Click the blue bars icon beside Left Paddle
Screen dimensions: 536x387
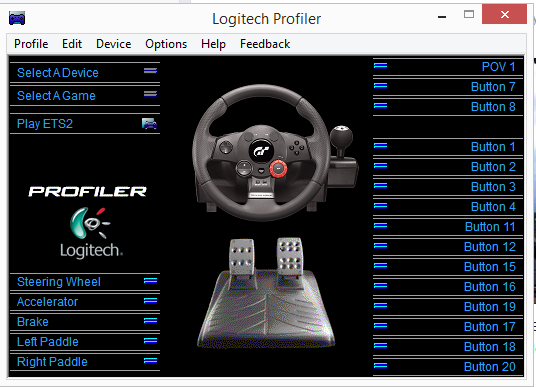pos(150,341)
